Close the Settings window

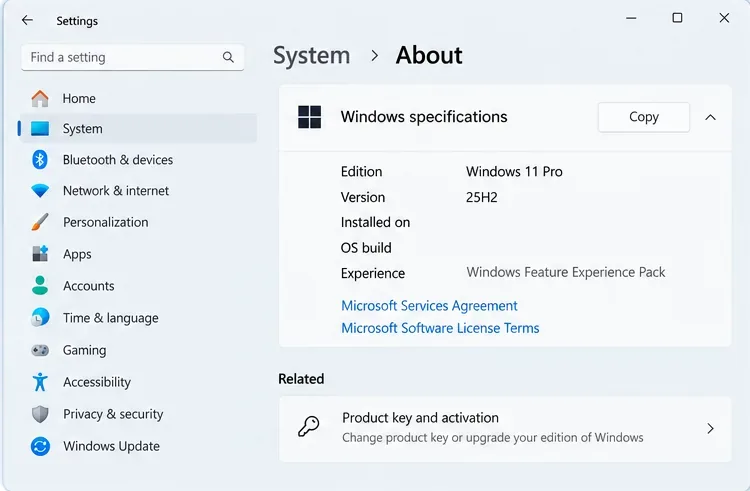pyautogui.click(x=724, y=18)
